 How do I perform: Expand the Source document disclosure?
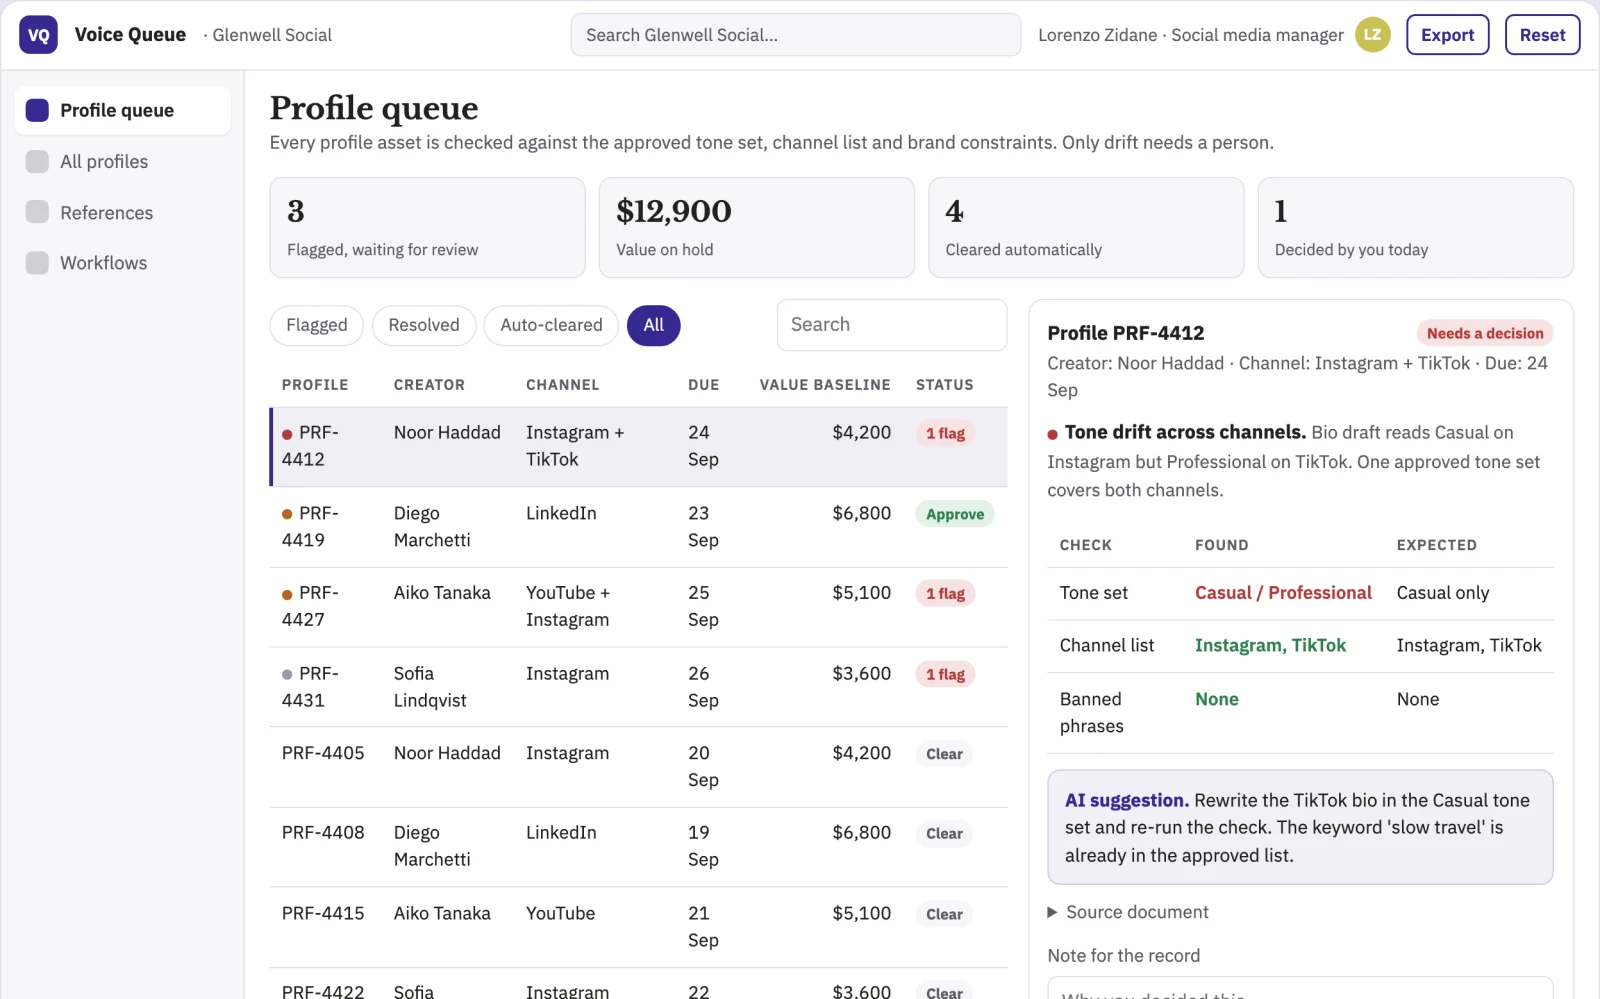coord(1128,912)
